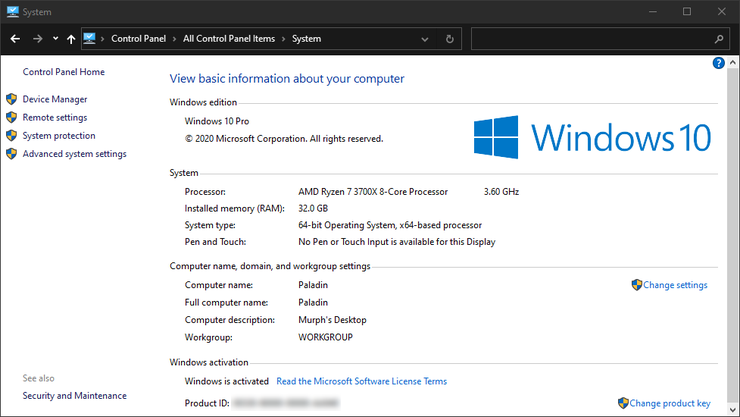740x417 pixels.
Task: Open recent locations dropdown arrow
Action: 55,39
